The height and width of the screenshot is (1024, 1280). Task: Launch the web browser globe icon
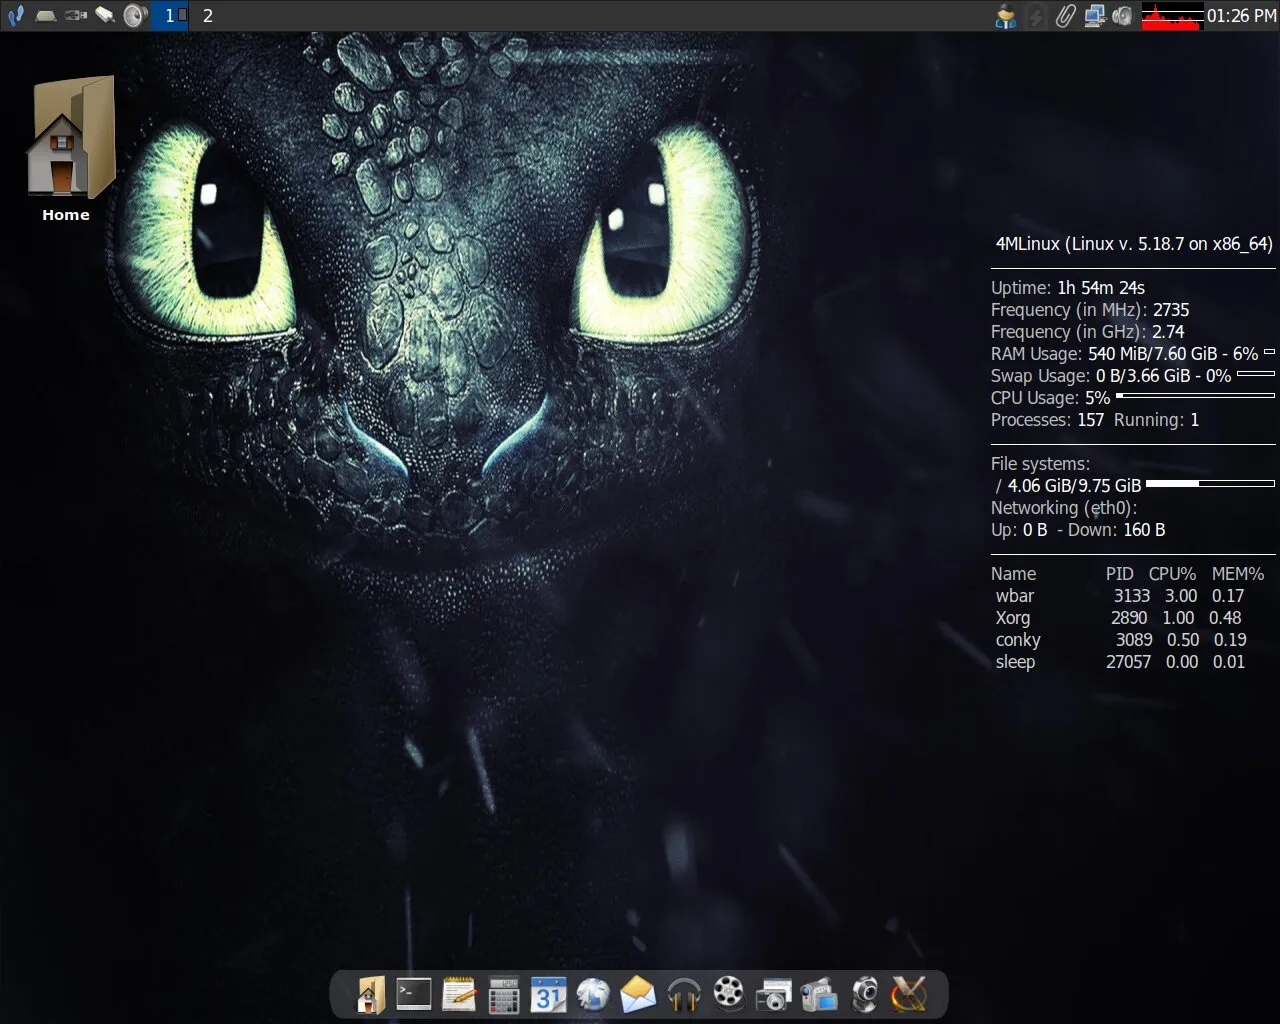[x=593, y=994]
